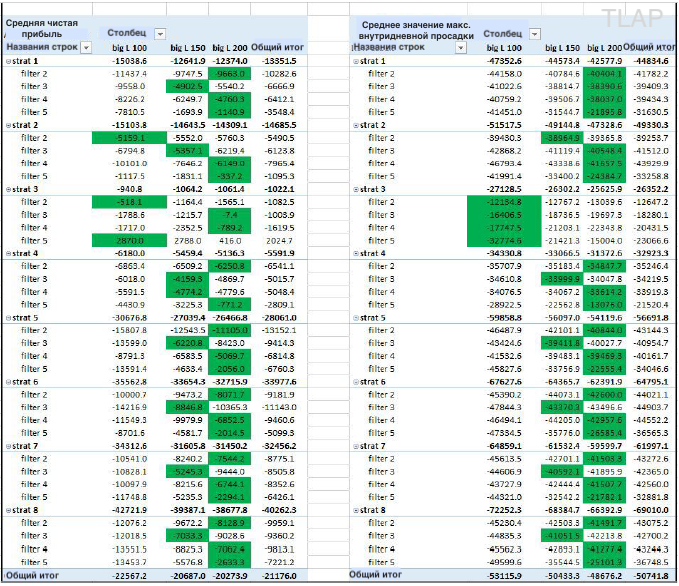Select the Среднее значение макс. внутридневной просадки title

[416, 30]
